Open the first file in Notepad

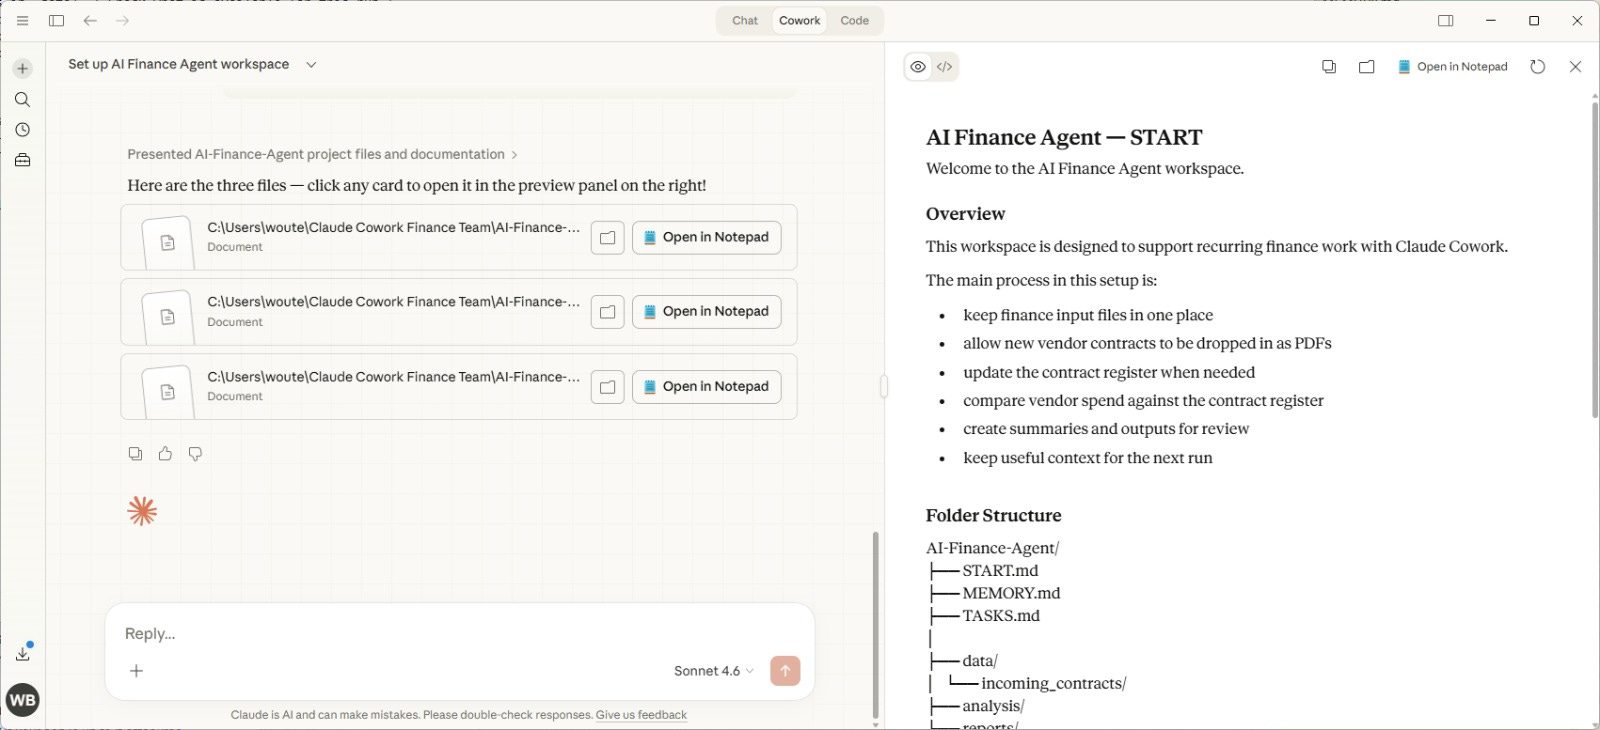(707, 238)
